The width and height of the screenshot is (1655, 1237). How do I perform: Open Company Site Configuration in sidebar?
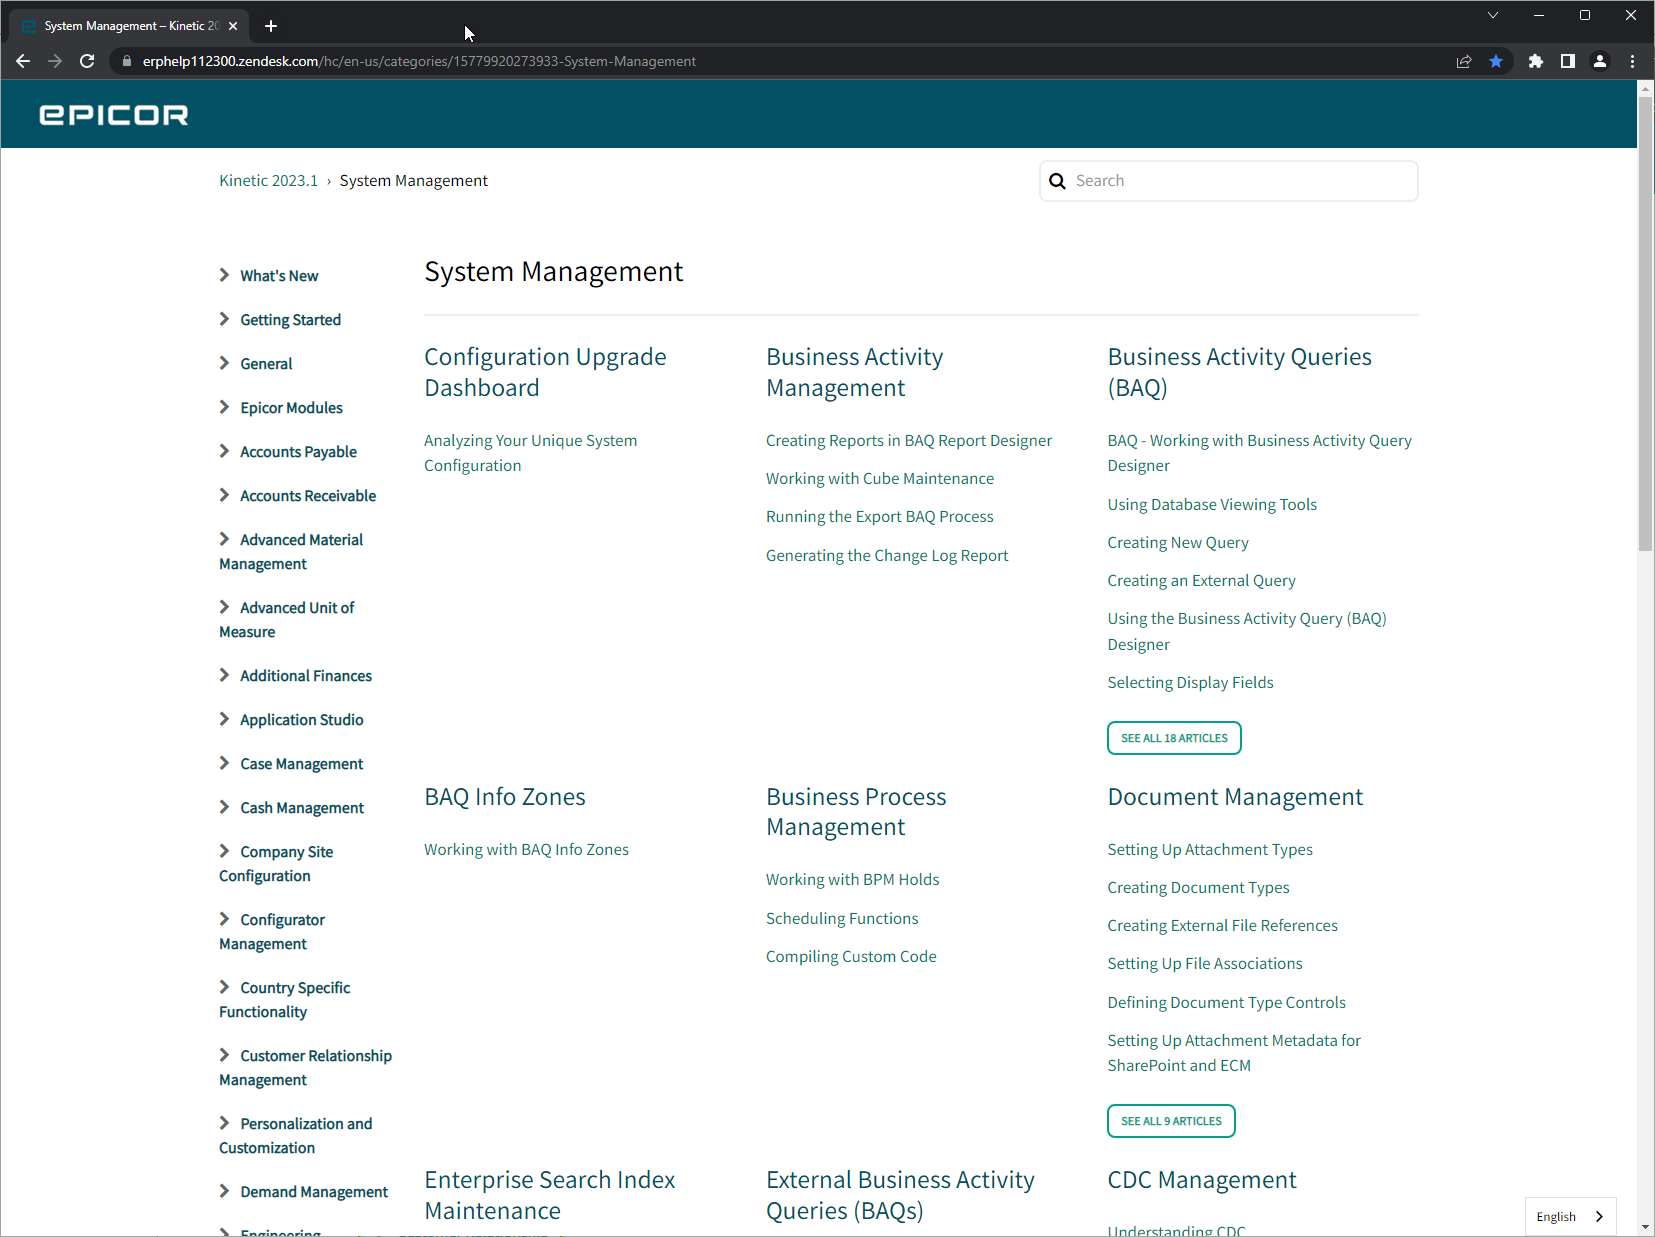coord(276,864)
